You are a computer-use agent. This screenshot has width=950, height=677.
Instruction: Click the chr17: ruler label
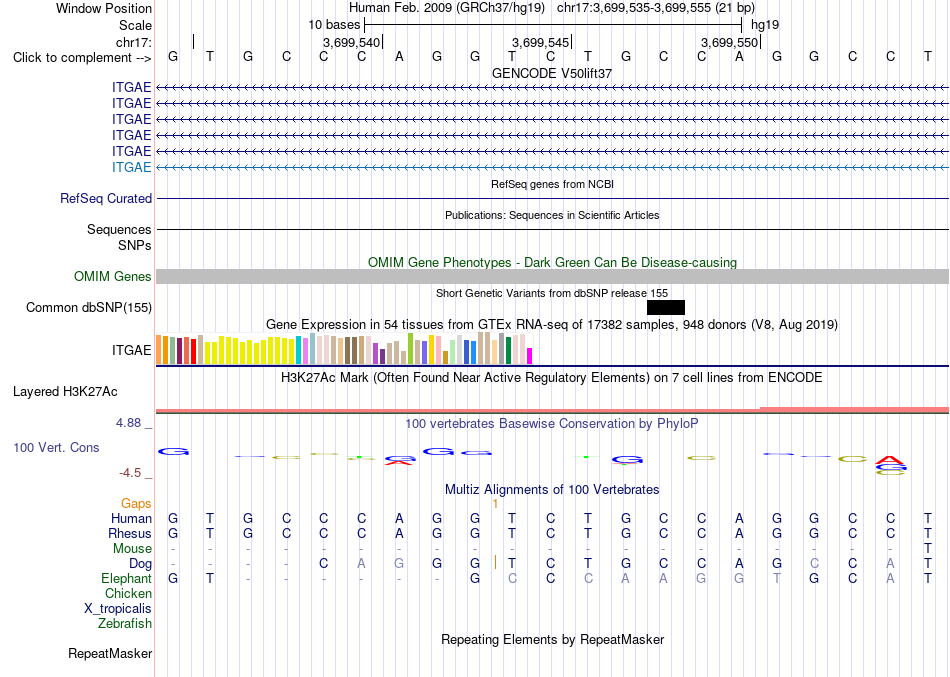point(134,42)
